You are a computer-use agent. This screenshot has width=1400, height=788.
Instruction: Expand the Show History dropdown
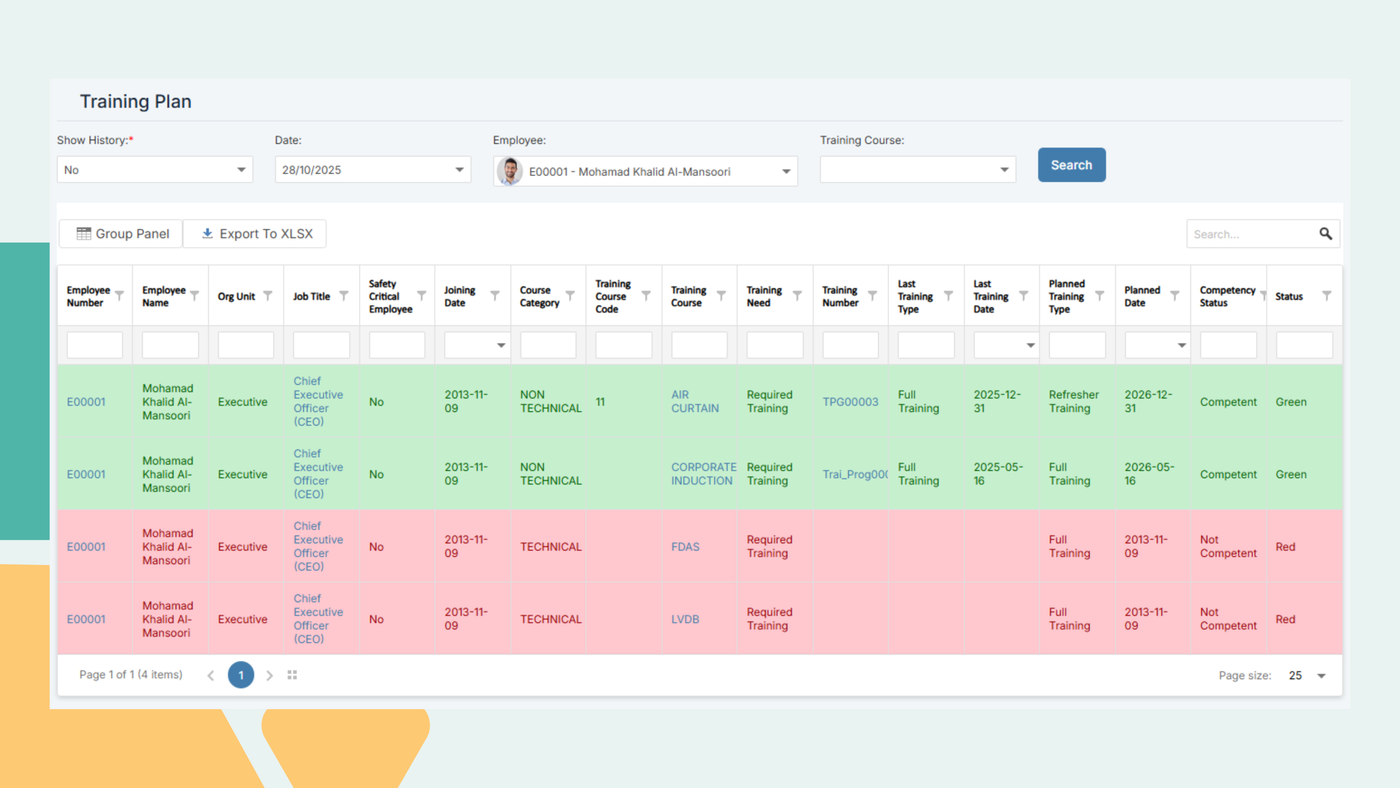(x=241, y=170)
